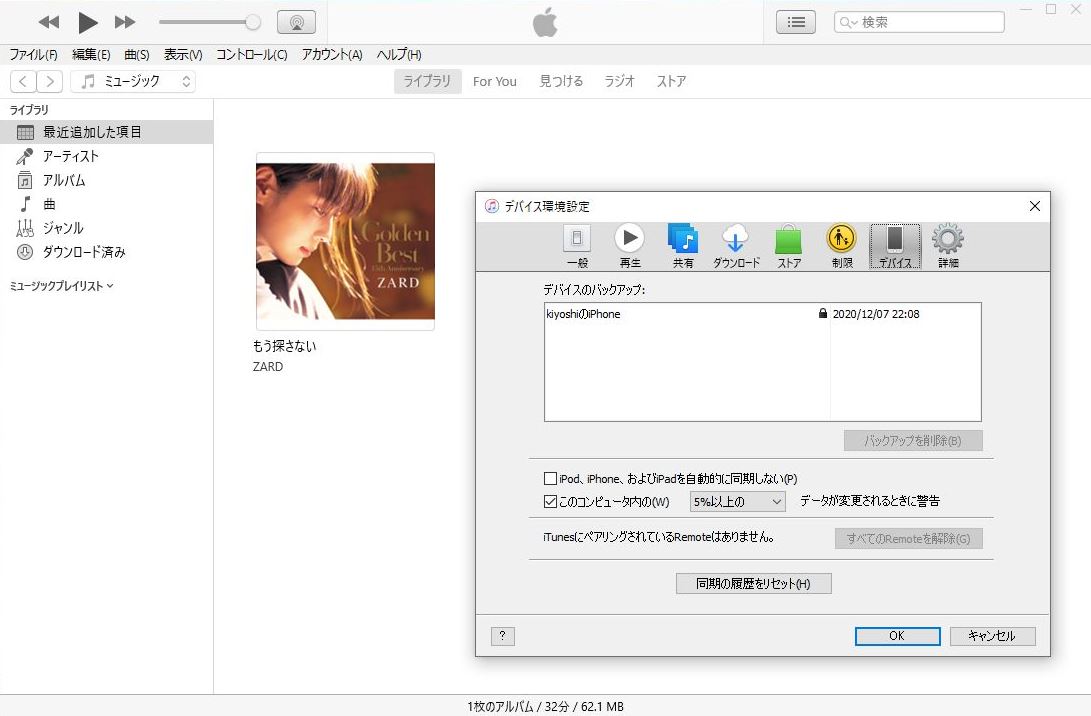The width and height of the screenshot is (1091, 716).
Task: Click the OK button in the dialog
Action: point(897,636)
